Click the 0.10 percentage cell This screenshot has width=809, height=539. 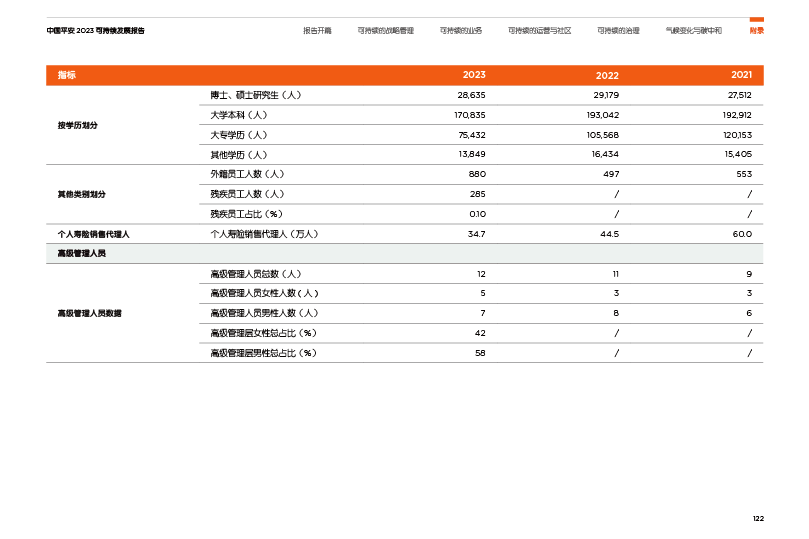(x=477, y=214)
